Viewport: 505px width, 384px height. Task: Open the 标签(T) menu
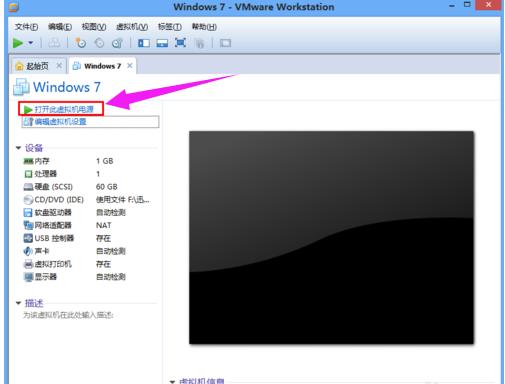170,27
